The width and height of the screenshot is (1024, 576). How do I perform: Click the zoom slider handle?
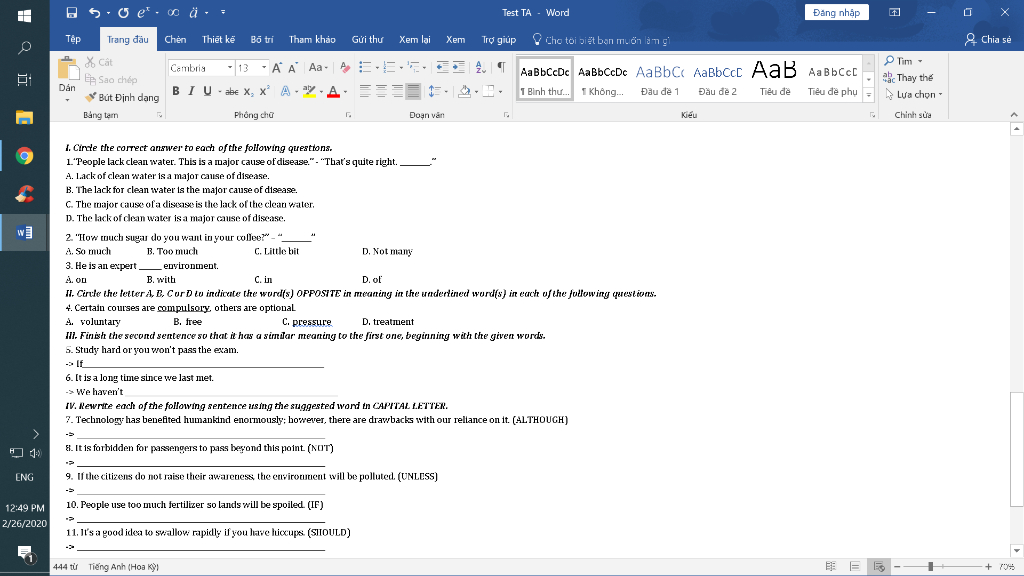click(x=931, y=567)
